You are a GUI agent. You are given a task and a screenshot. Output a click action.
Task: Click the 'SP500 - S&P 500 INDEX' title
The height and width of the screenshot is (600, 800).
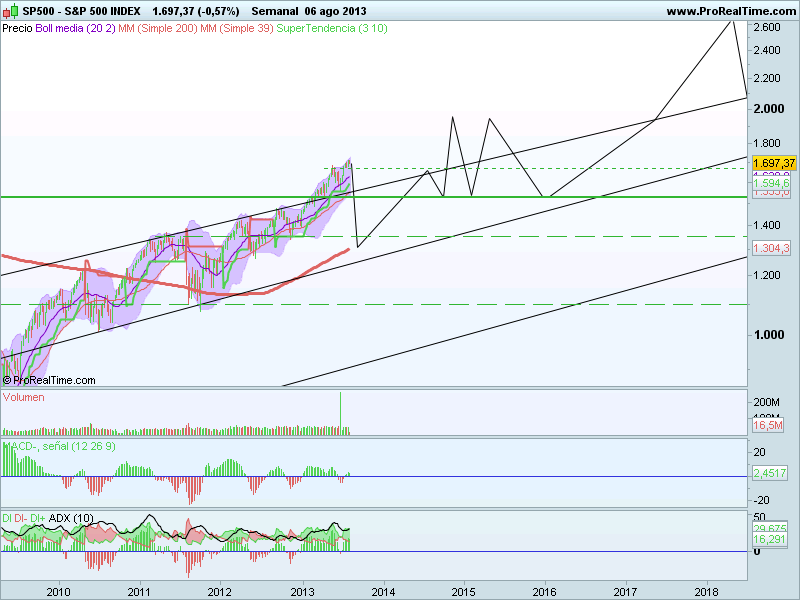coord(81,11)
